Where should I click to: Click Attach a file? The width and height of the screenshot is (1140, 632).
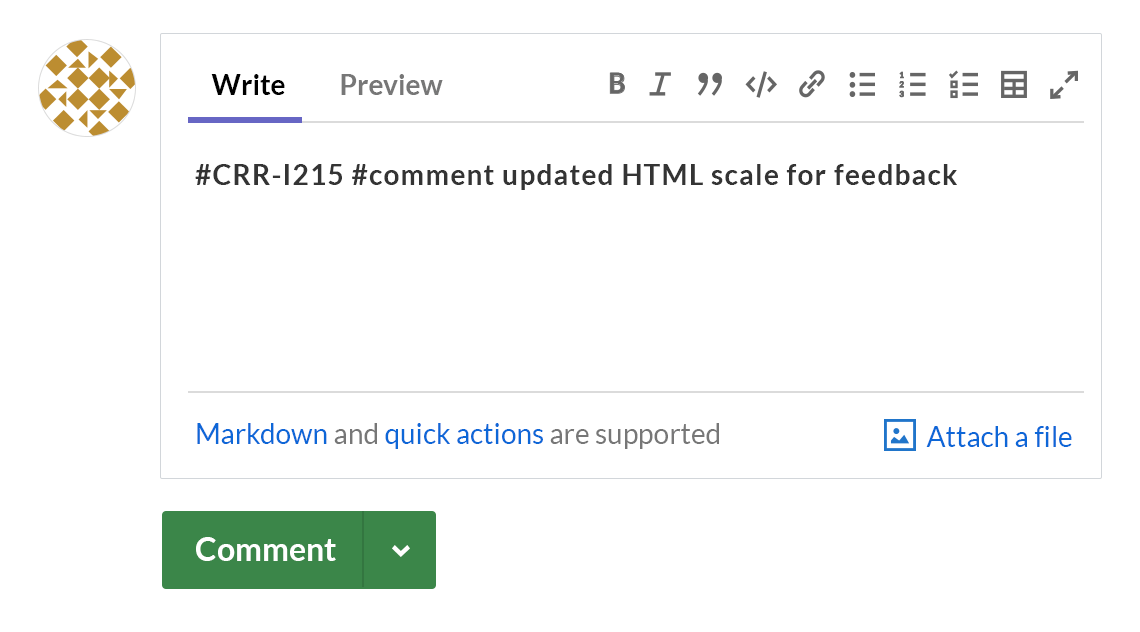pos(999,437)
